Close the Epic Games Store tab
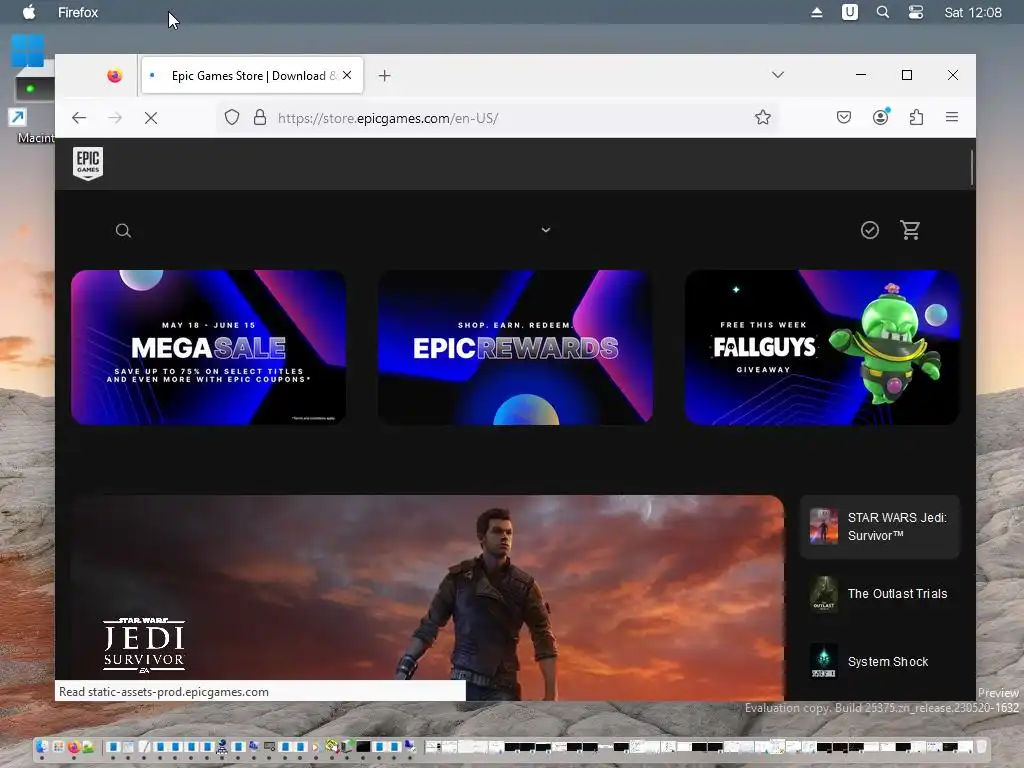The height and width of the screenshot is (768, 1024). 347,75
